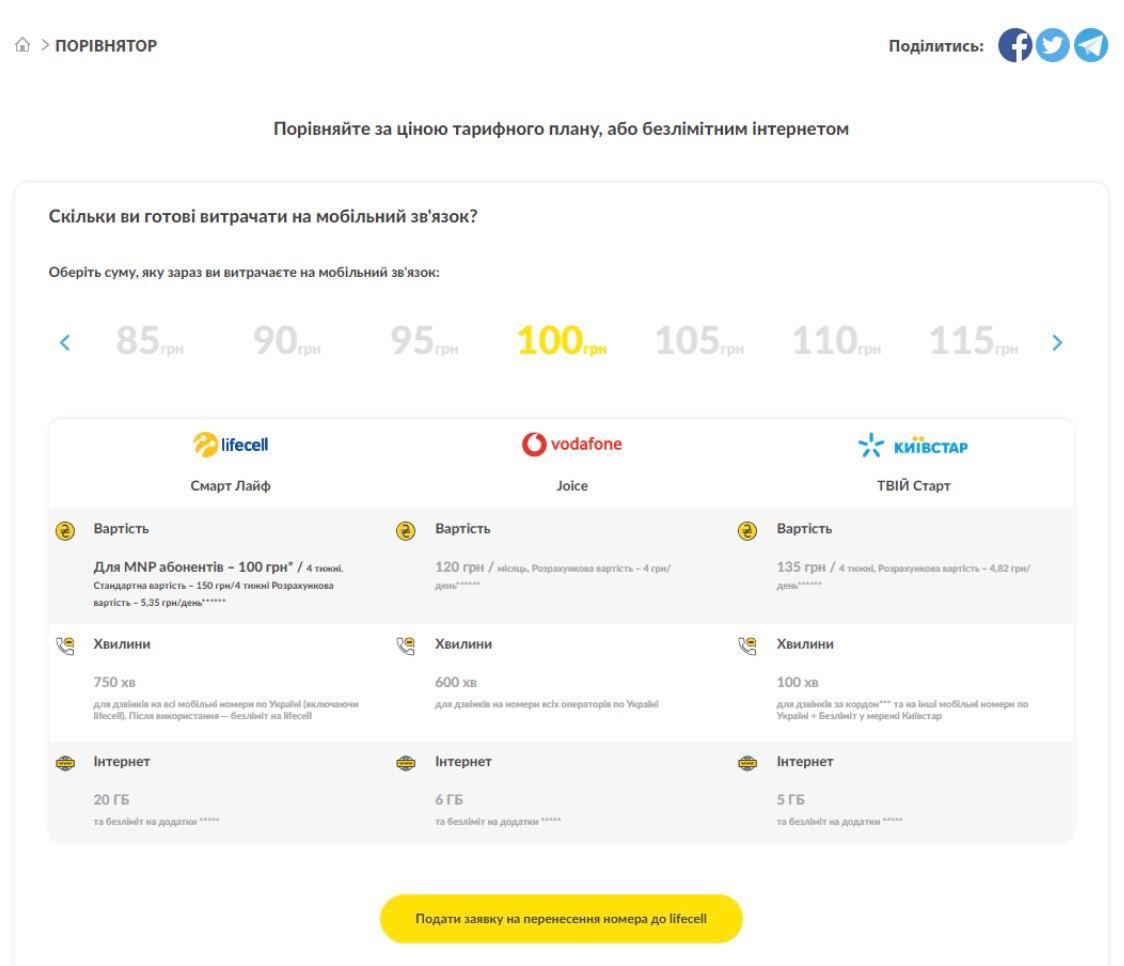Click lifecell's hryvnia cost icon
The width and height of the screenshot is (1124, 966).
point(65,531)
